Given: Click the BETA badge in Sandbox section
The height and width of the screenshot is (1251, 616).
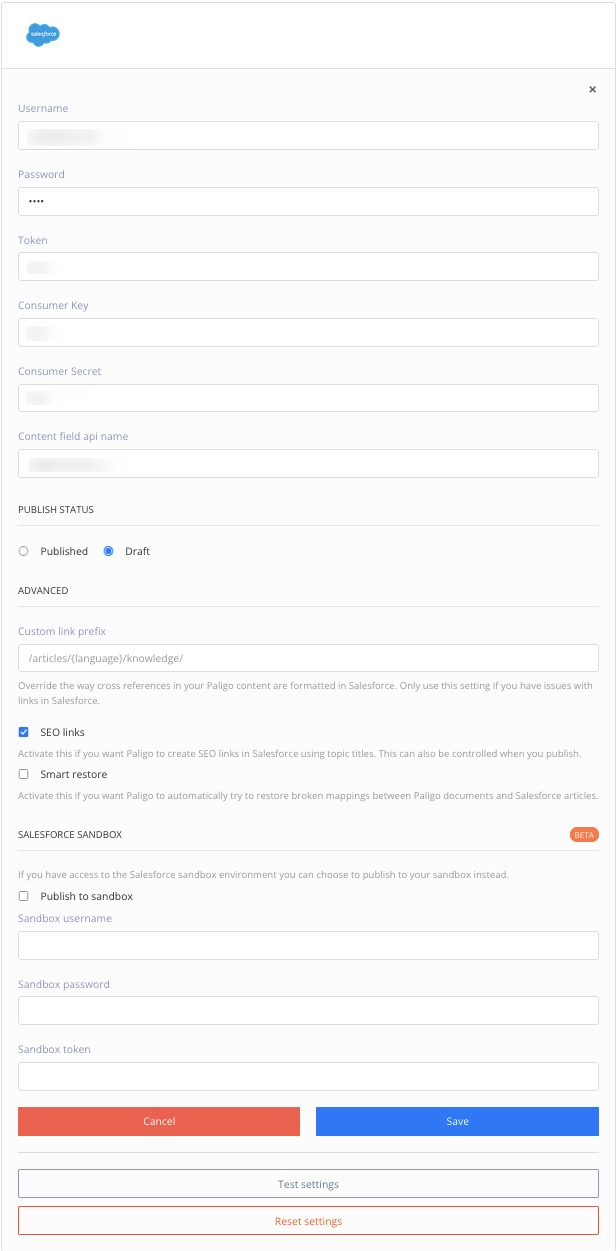Looking at the screenshot, I should tap(583, 834).
